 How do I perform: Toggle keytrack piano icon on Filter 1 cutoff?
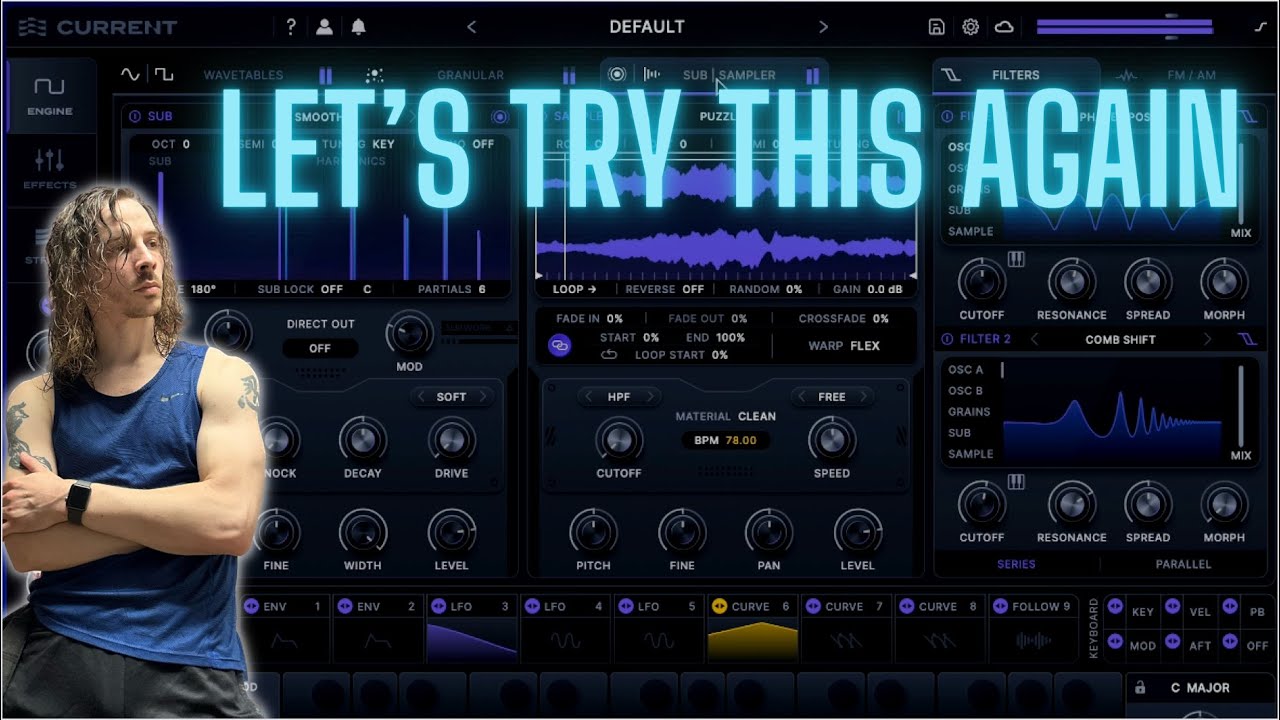(1016, 260)
